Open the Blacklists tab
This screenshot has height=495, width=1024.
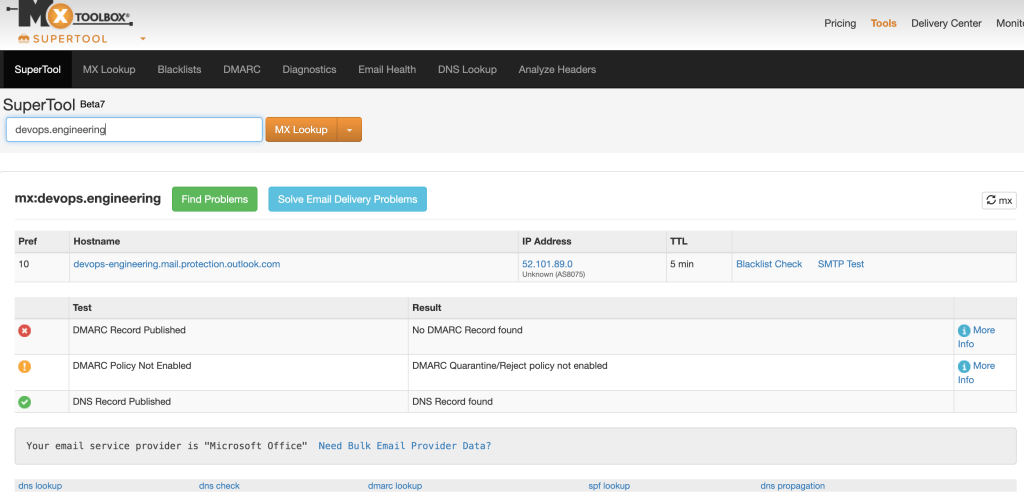click(180, 69)
